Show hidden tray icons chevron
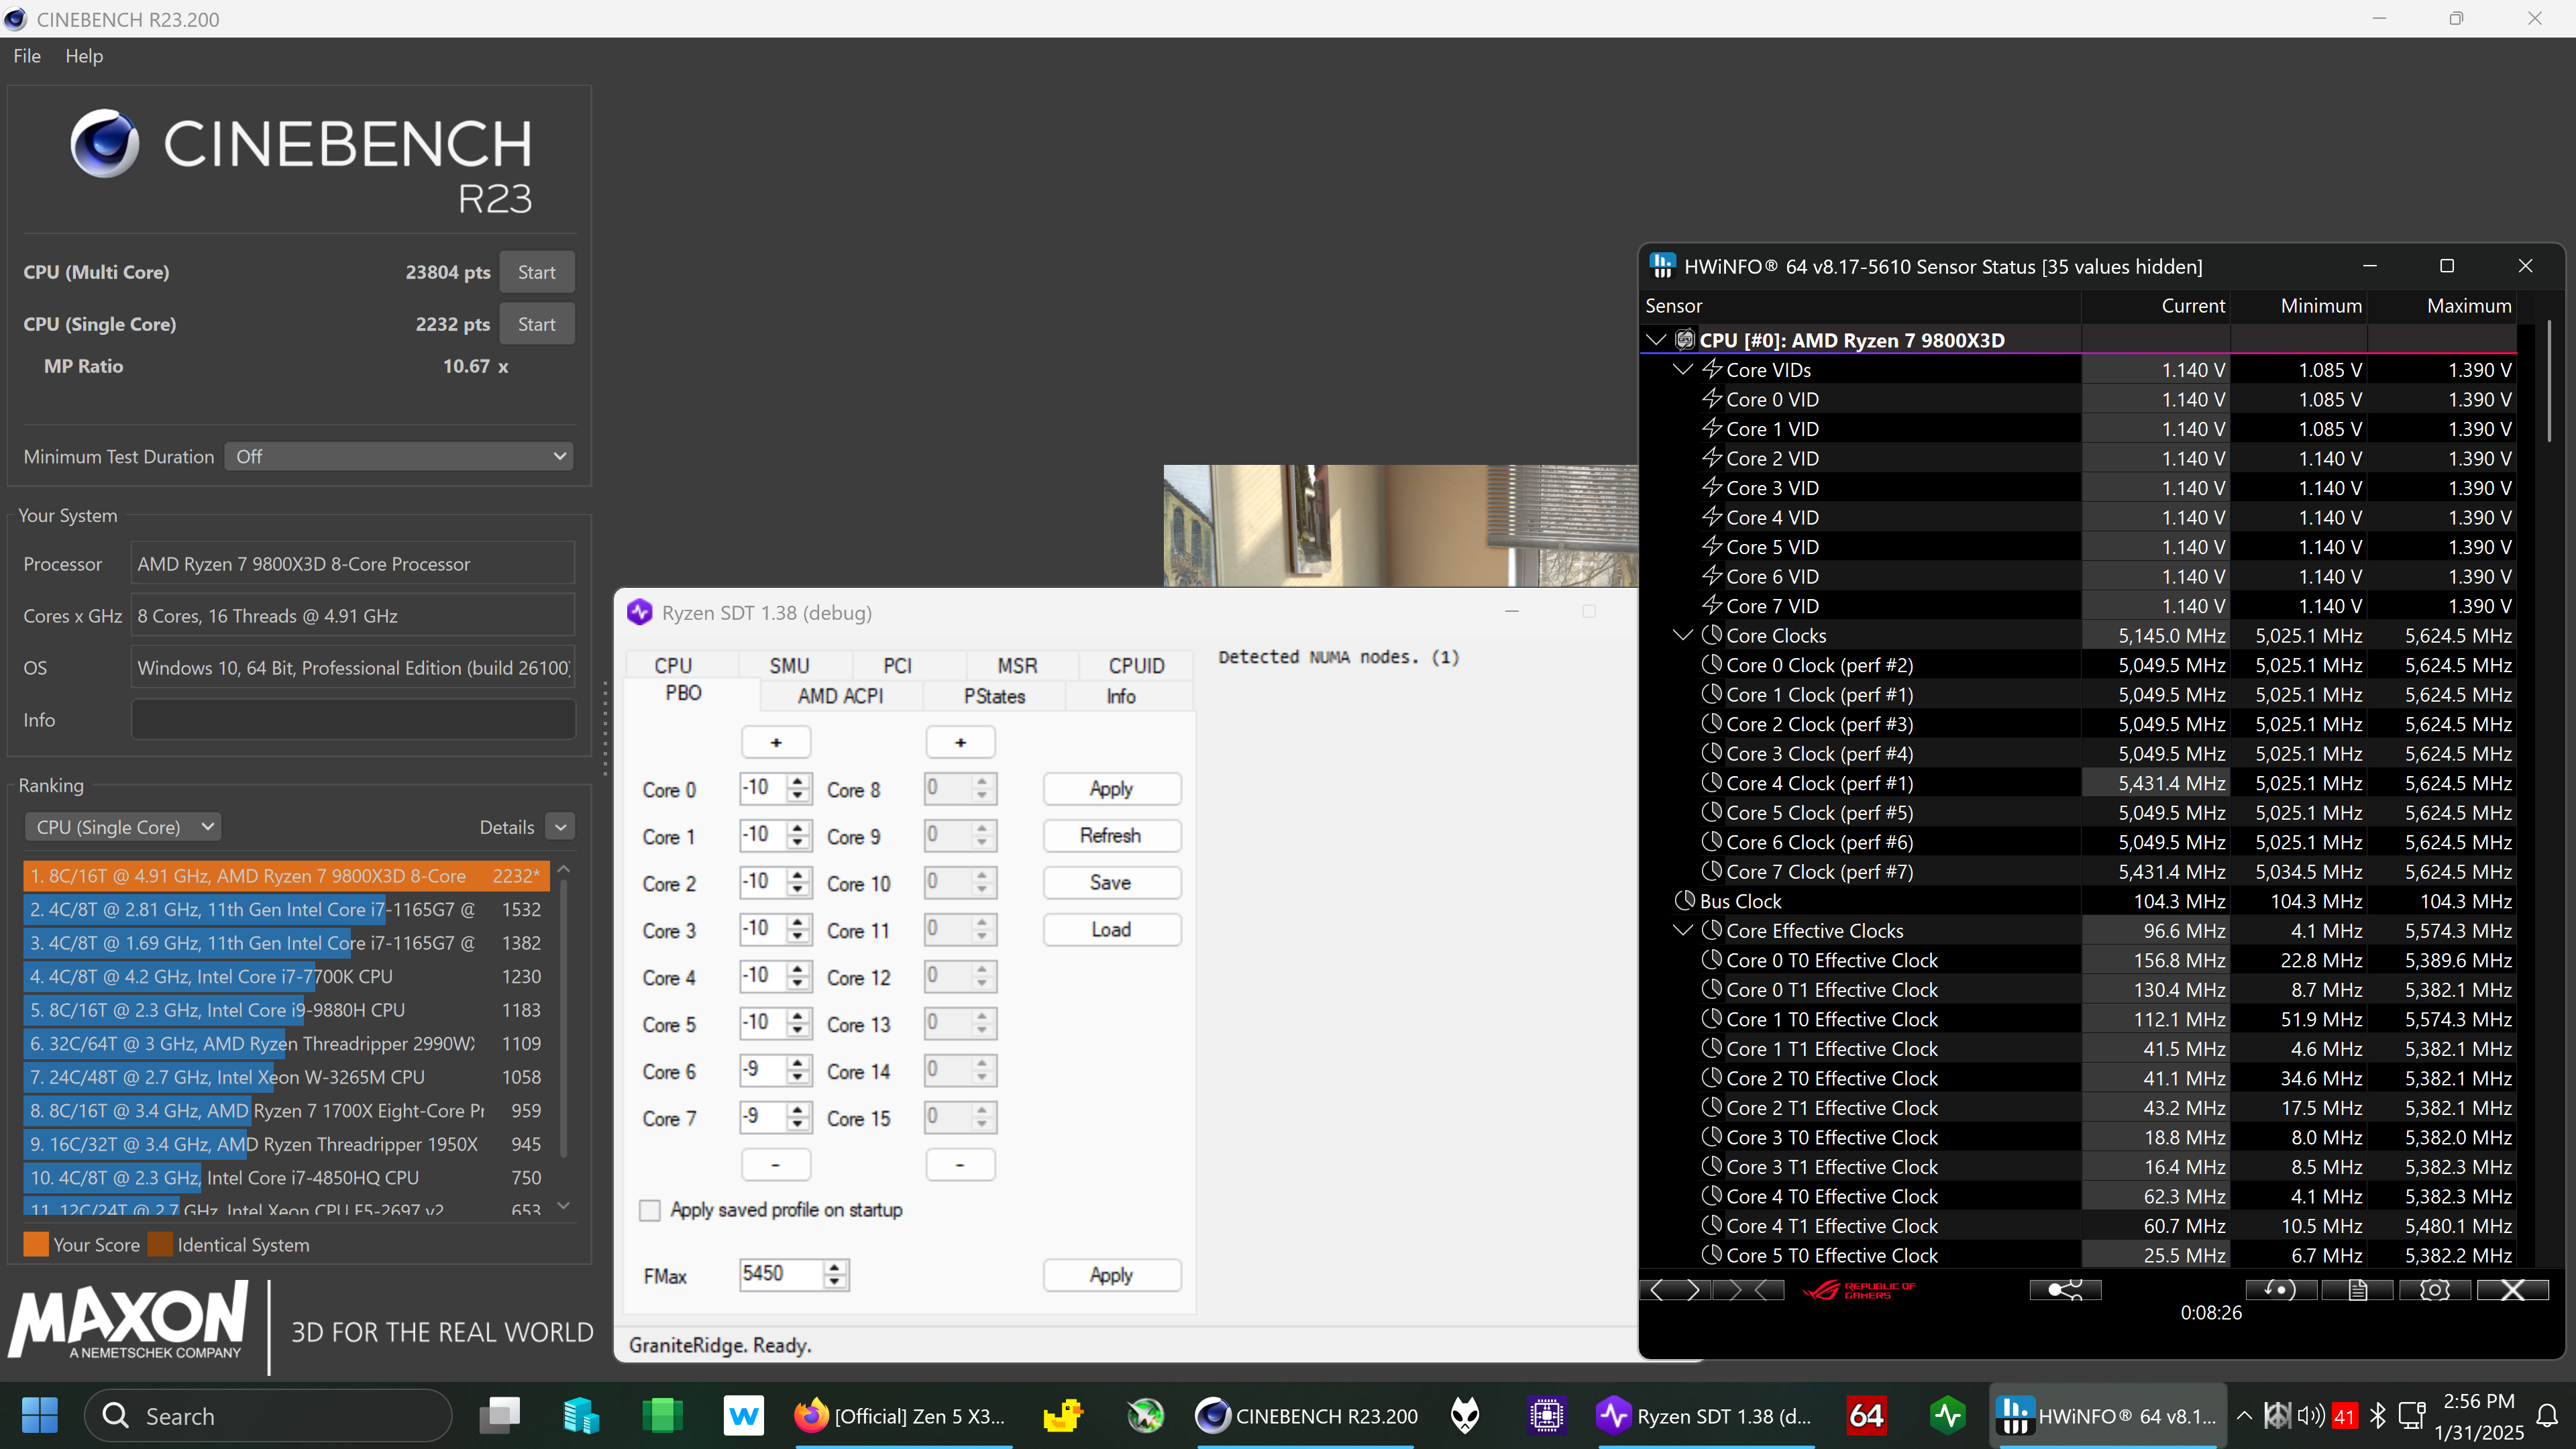 pyautogui.click(x=2244, y=1415)
